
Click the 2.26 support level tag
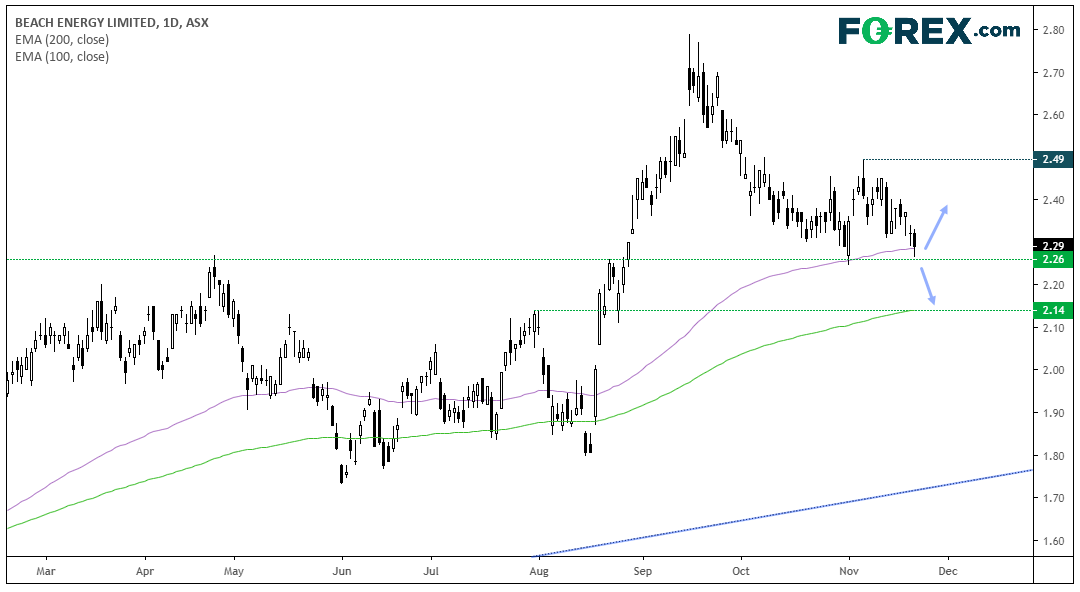coord(1053,259)
